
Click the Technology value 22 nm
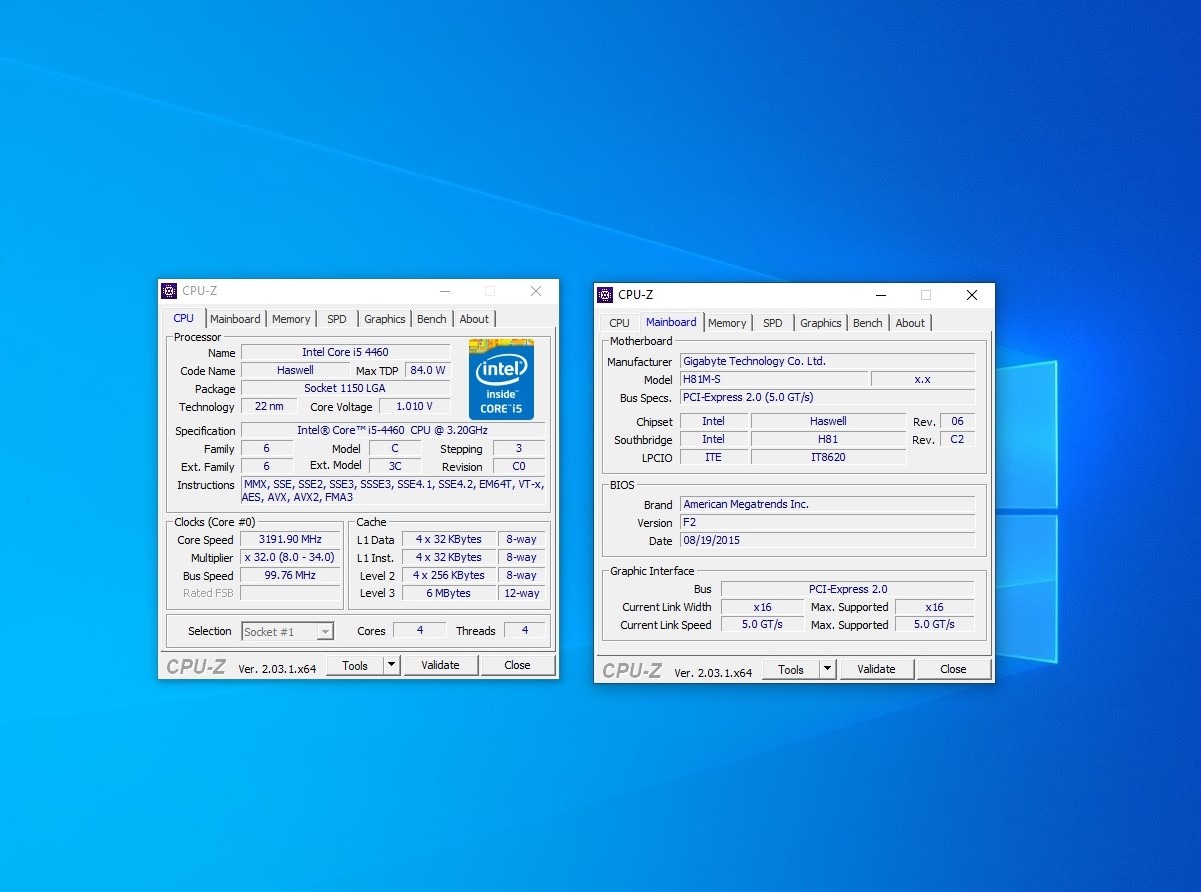coord(269,406)
